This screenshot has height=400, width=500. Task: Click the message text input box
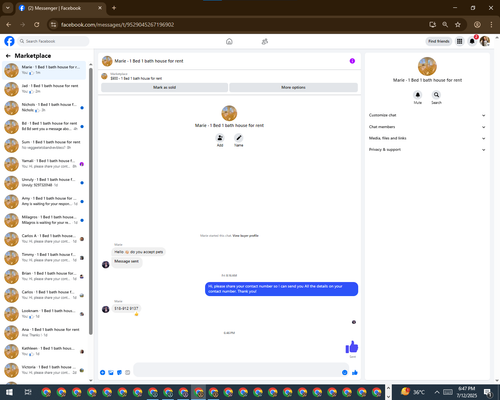click(x=241, y=370)
